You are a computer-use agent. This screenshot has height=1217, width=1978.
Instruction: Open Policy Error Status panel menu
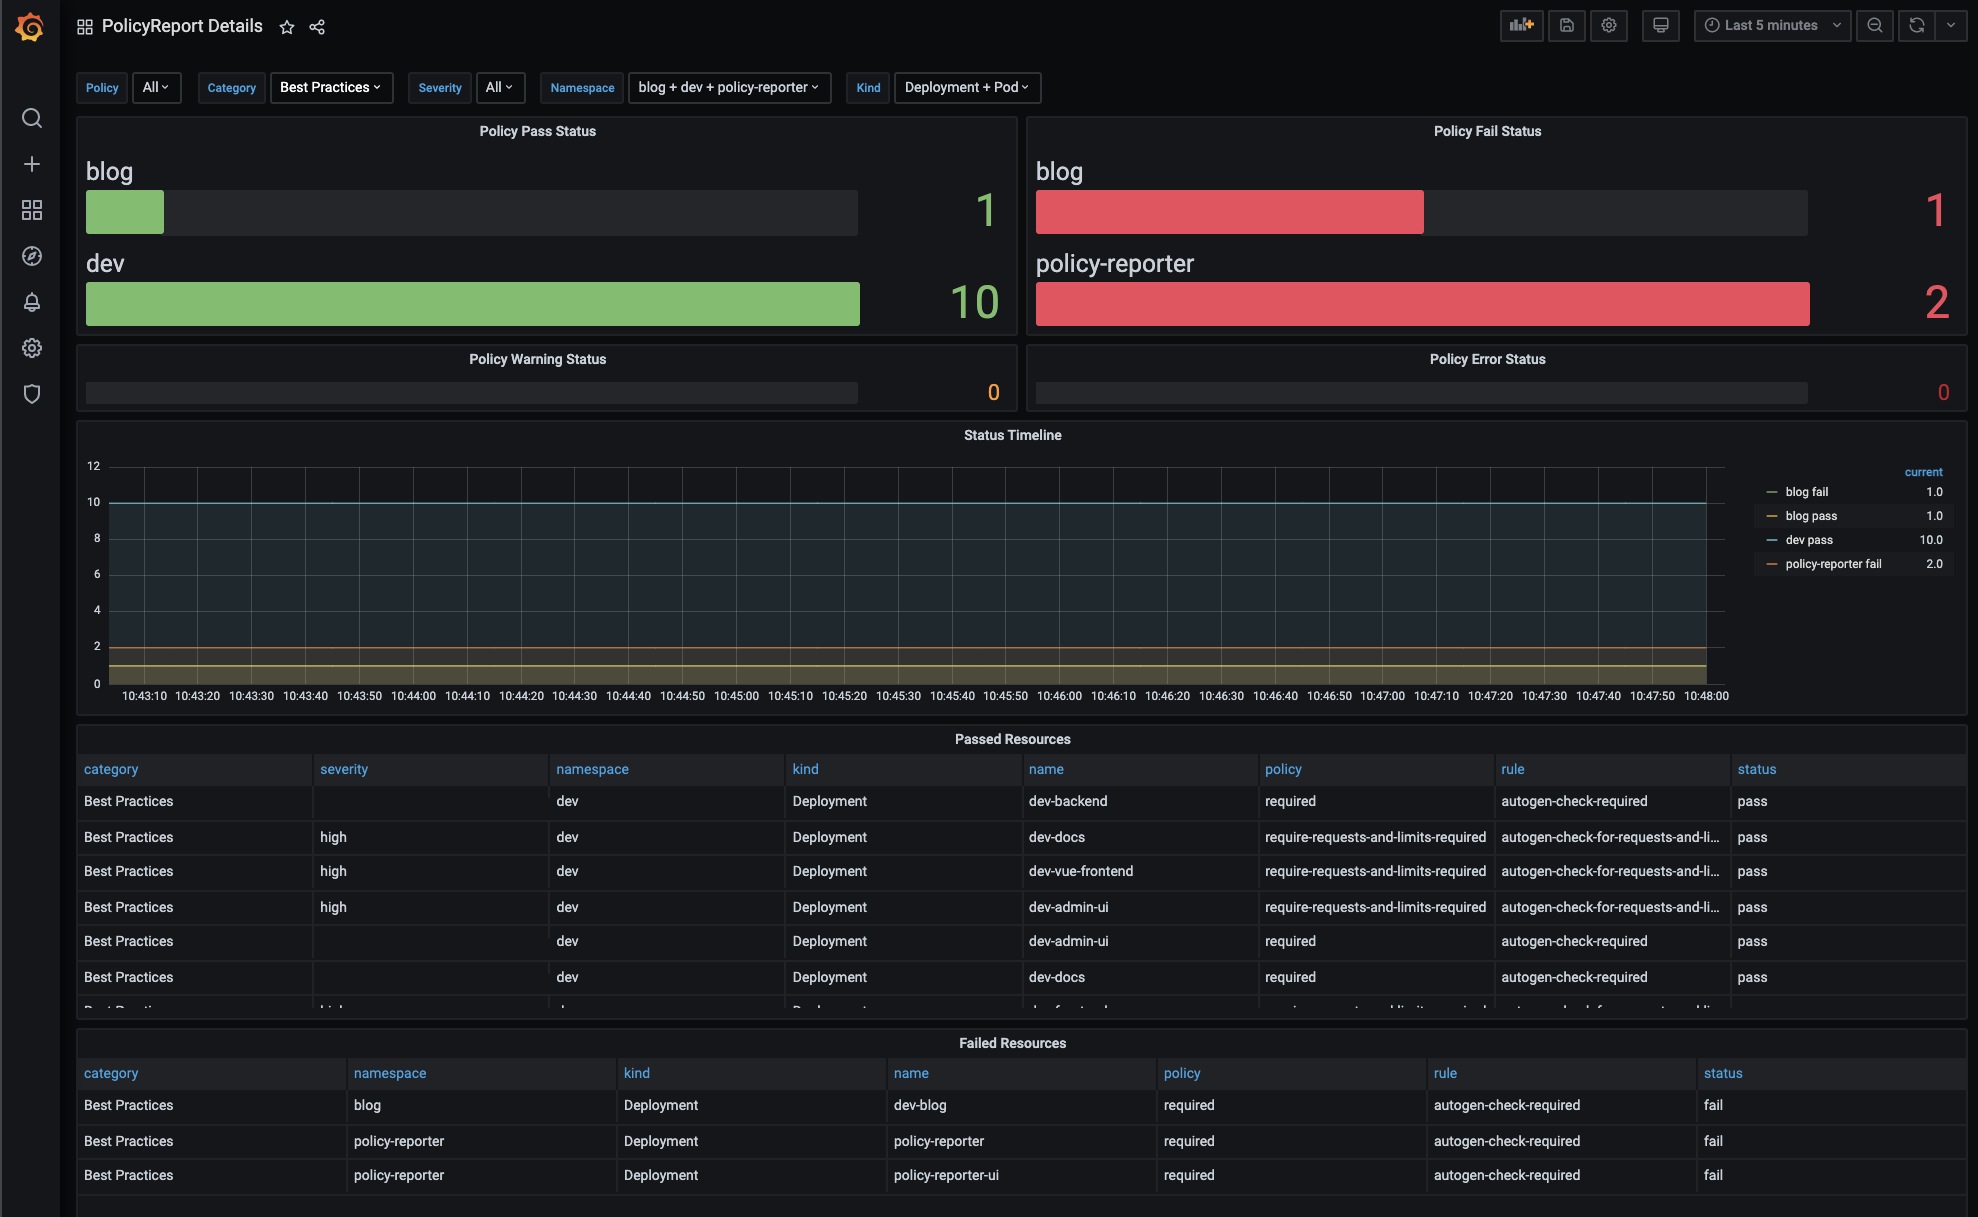(x=1487, y=359)
